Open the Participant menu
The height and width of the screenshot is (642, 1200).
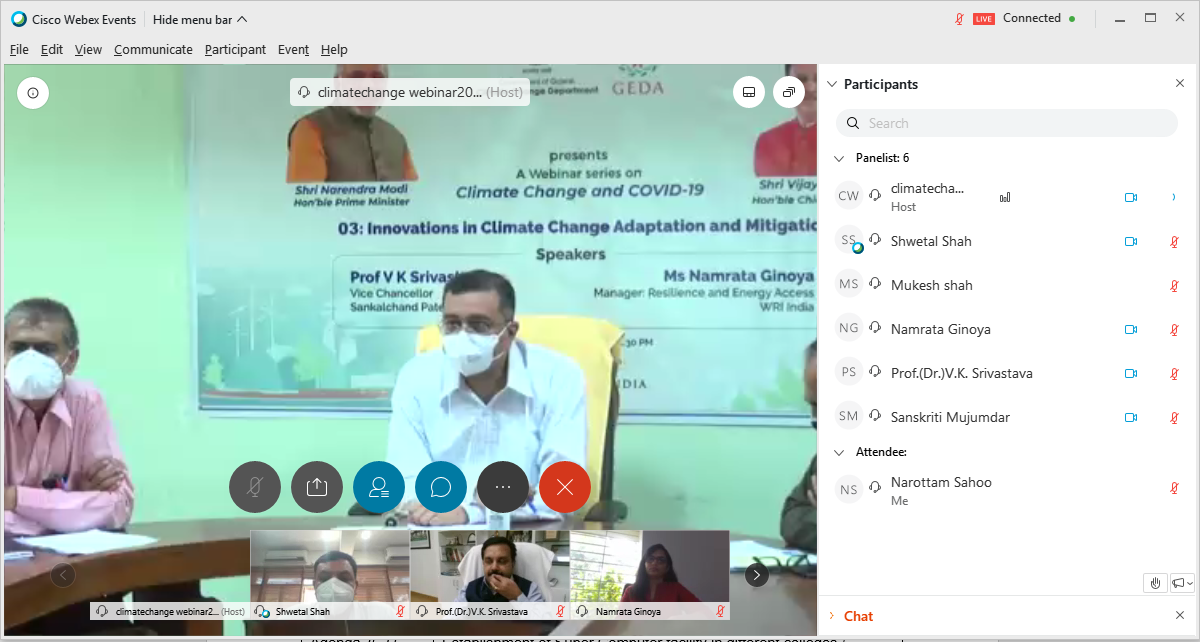pos(235,49)
